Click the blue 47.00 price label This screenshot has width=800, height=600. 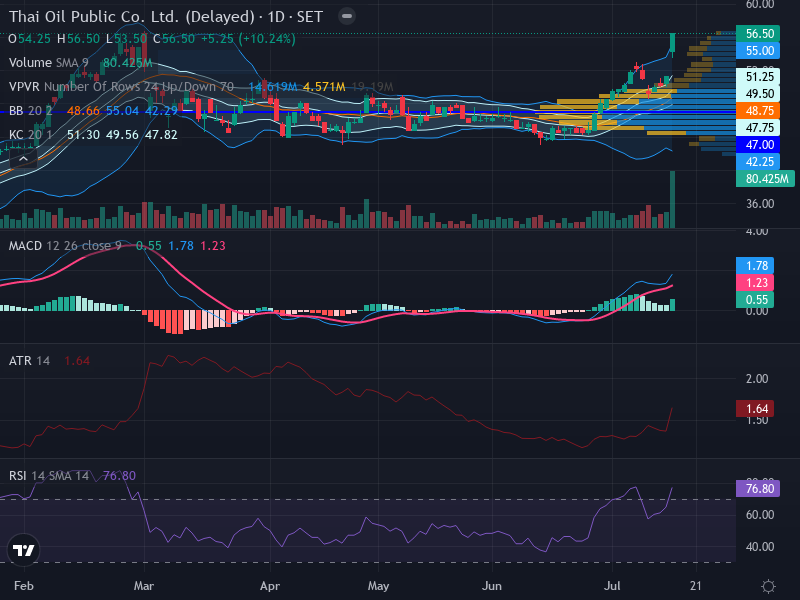click(758, 145)
